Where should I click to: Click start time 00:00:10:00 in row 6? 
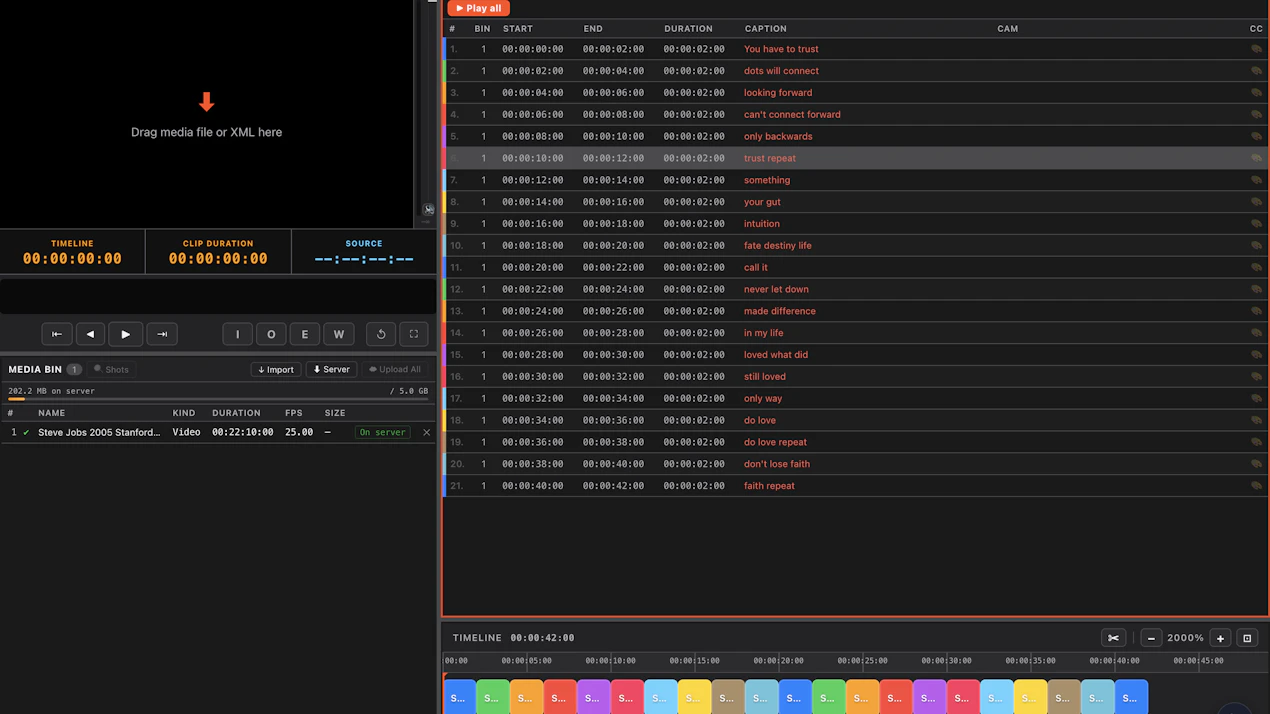click(x=532, y=158)
